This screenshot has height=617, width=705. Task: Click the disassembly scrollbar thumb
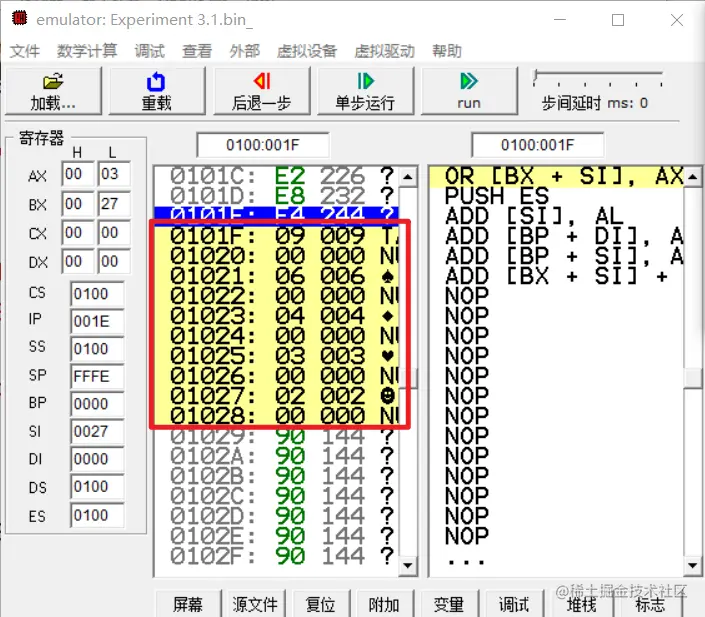coord(693,377)
